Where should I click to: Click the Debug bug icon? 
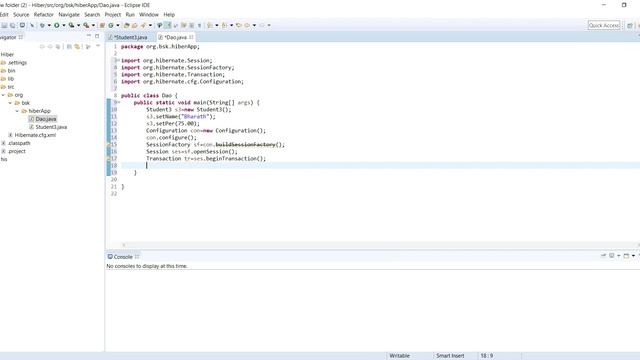[x=42, y=25]
